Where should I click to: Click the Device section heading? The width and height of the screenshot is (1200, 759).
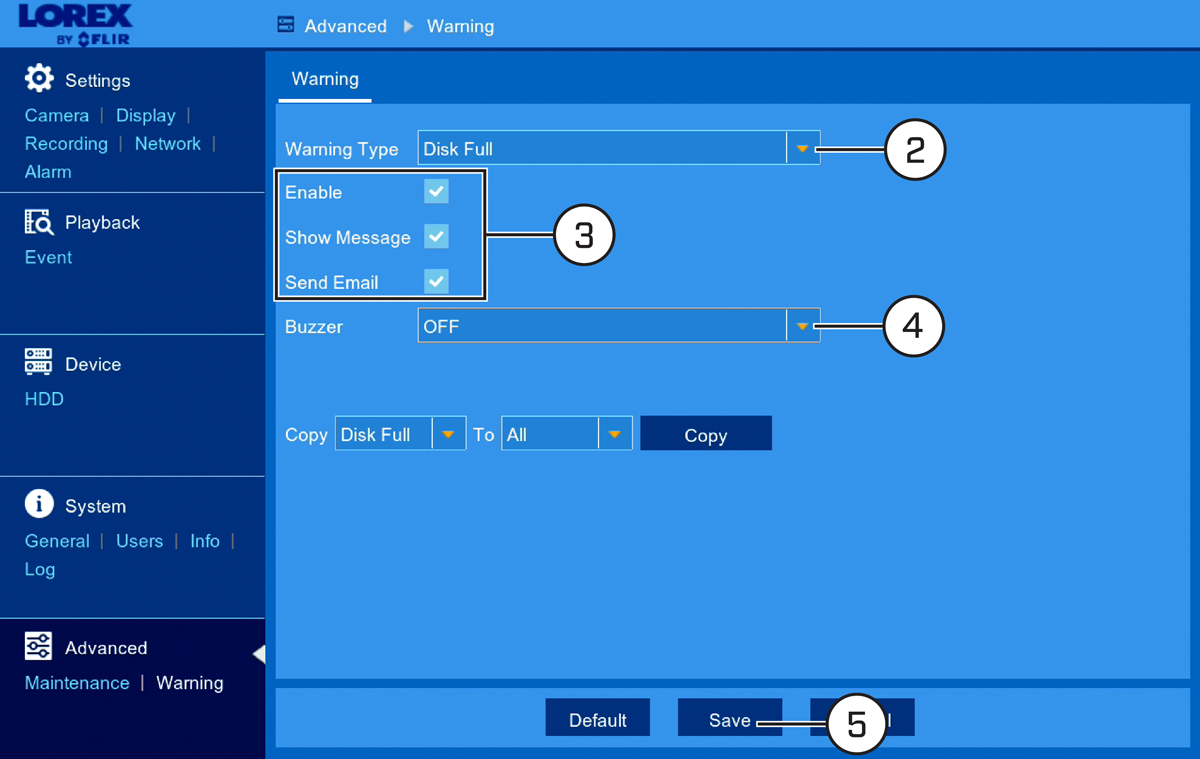[x=93, y=364]
